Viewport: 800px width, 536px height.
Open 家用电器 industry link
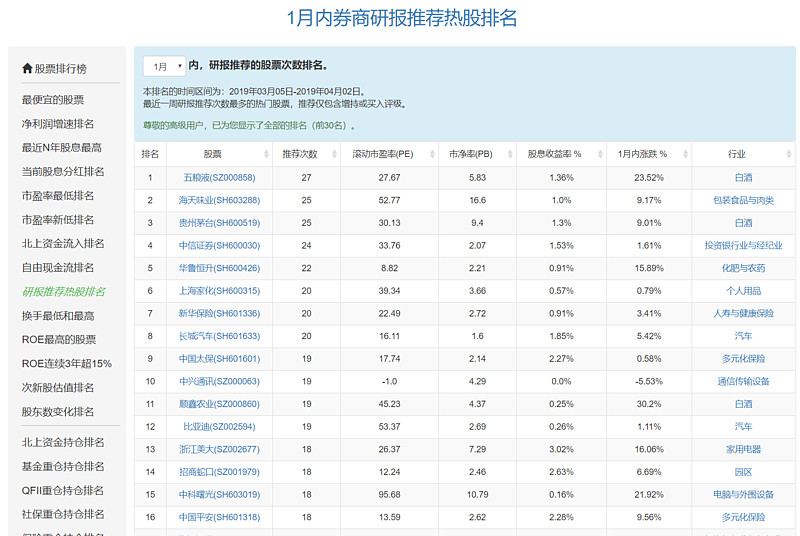743,449
